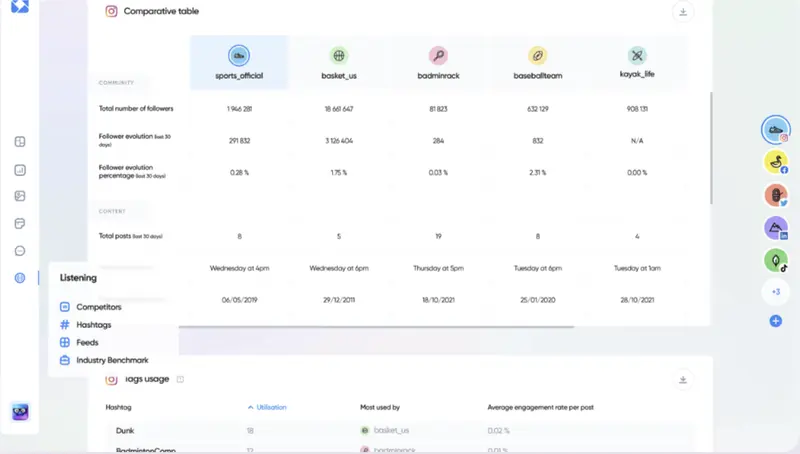The width and height of the screenshot is (800, 454).
Task: Switch to the Facebook profile avatar
Action: click(x=775, y=162)
